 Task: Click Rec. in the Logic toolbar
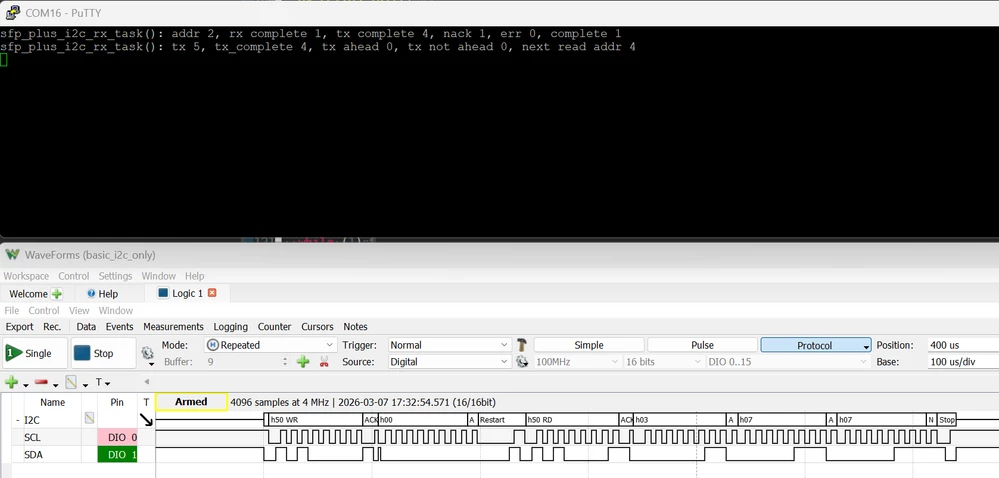click(52, 326)
